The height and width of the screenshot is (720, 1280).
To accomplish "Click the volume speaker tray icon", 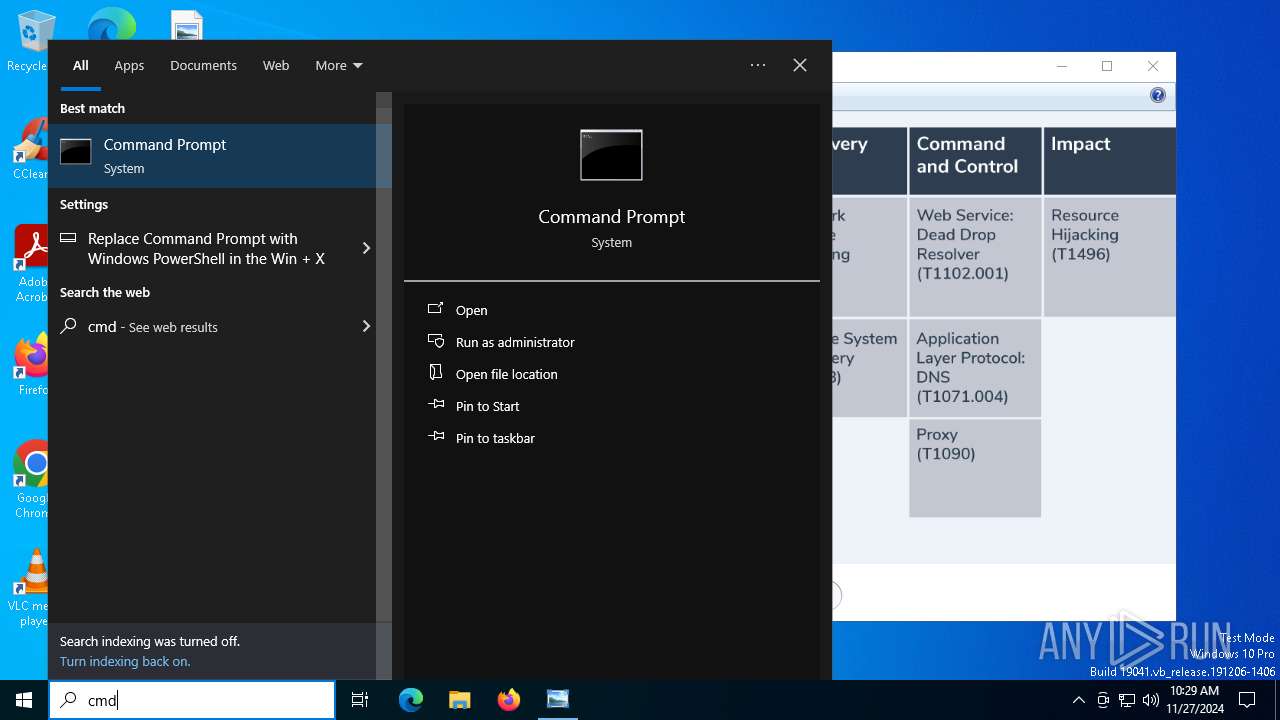I will tap(1151, 700).
